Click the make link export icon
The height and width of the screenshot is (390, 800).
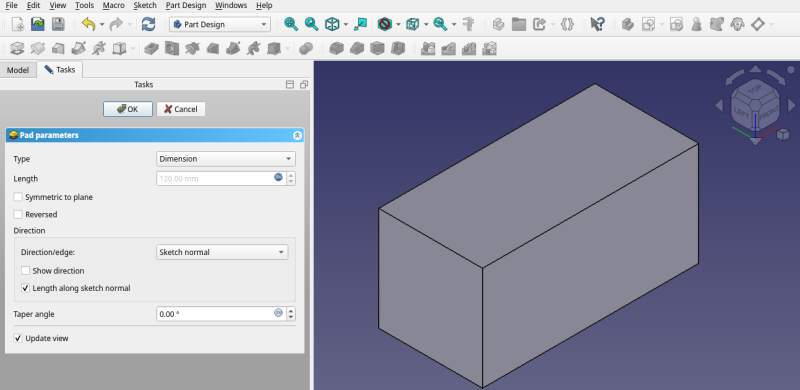(539, 24)
